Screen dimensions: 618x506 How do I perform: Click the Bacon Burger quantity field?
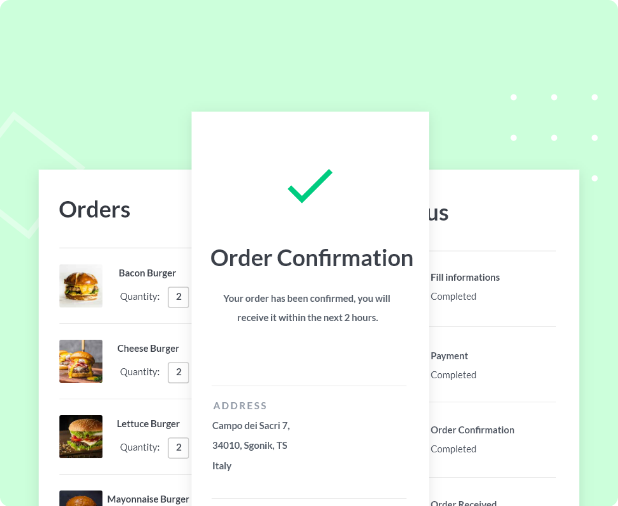(x=178, y=297)
